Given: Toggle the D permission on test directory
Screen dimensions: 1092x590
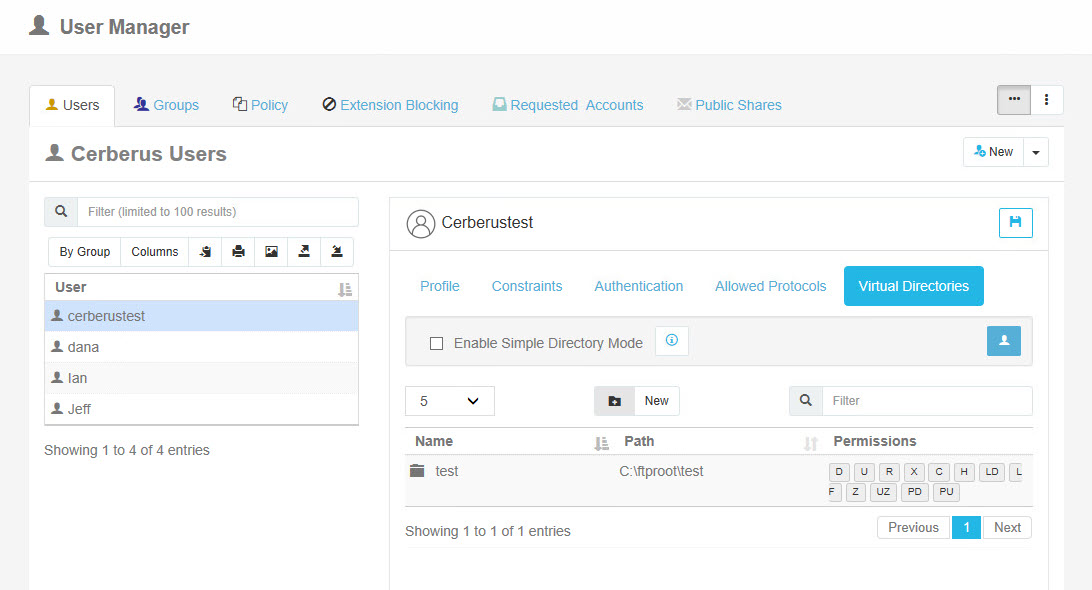Looking at the screenshot, I should [x=839, y=472].
